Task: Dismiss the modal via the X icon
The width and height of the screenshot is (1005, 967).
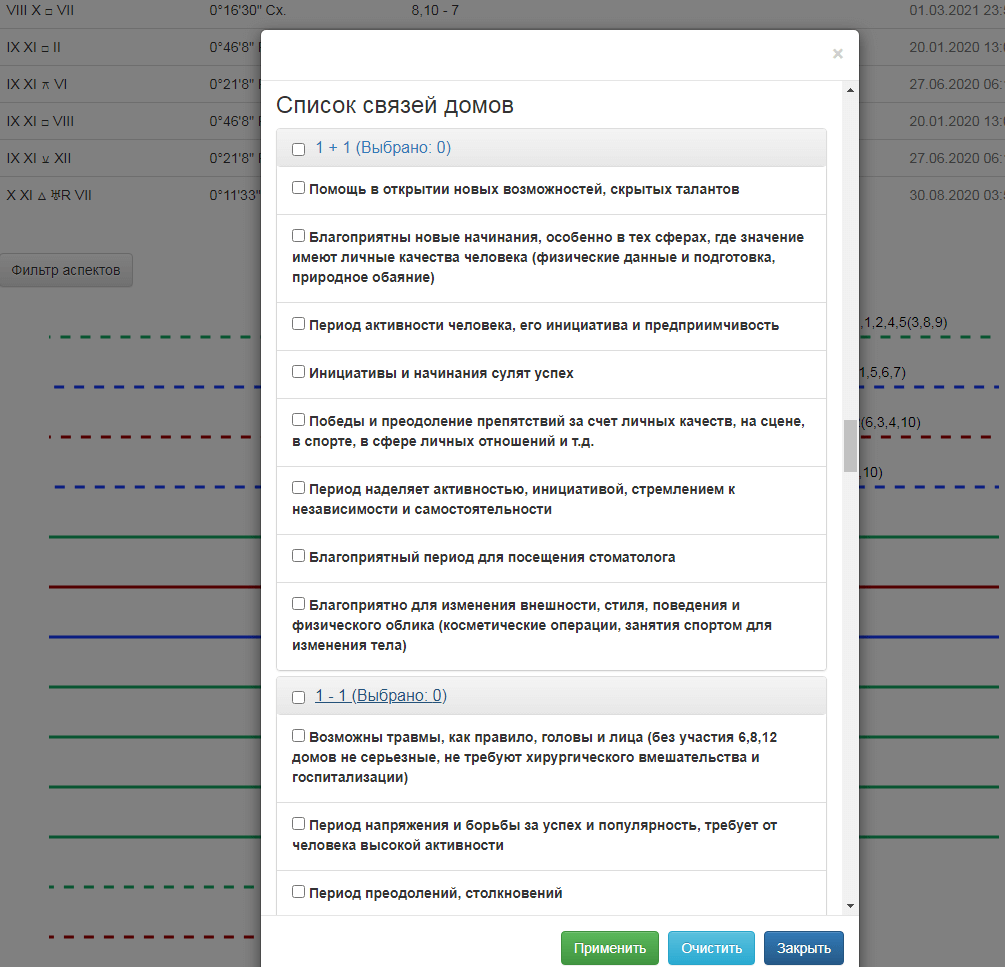Action: (x=838, y=54)
